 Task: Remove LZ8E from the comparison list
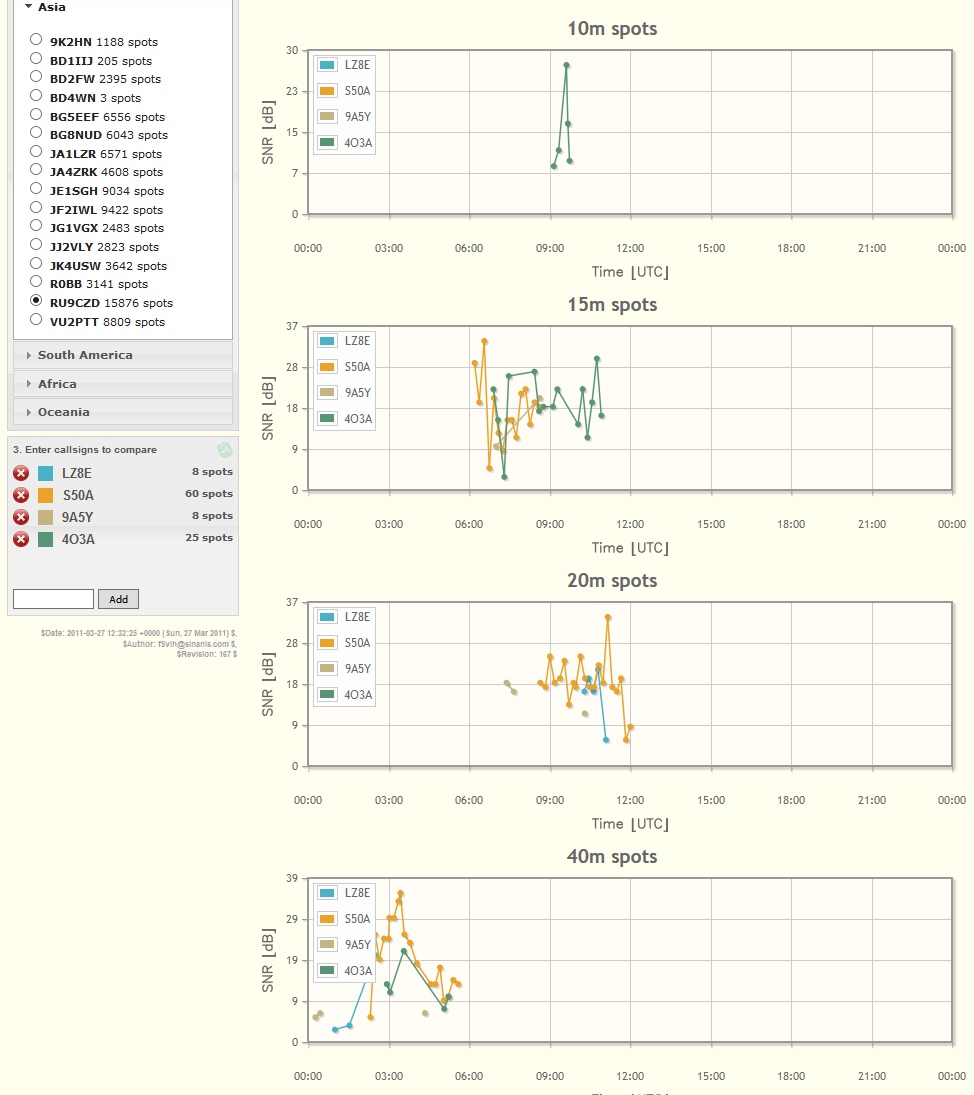[x=21, y=473]
